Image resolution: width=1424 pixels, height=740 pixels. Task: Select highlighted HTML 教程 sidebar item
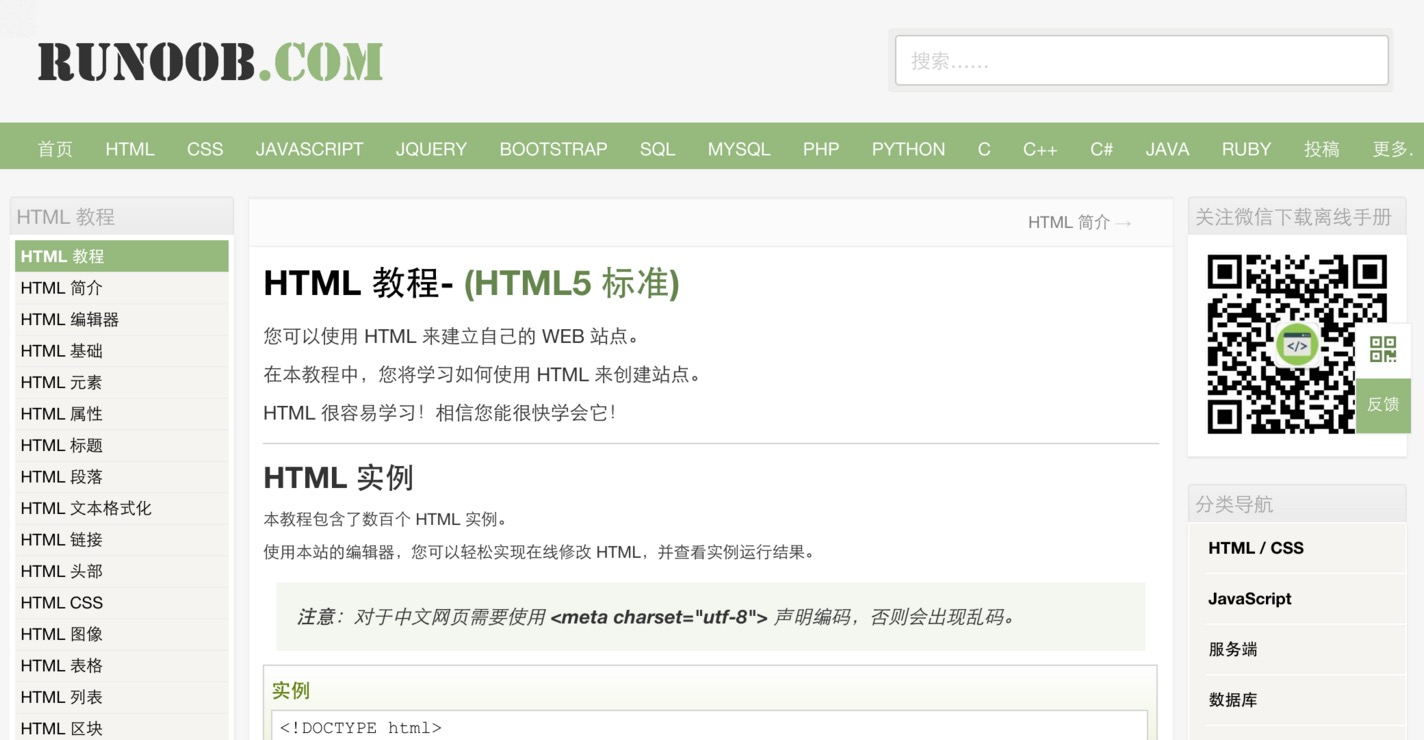62,256
